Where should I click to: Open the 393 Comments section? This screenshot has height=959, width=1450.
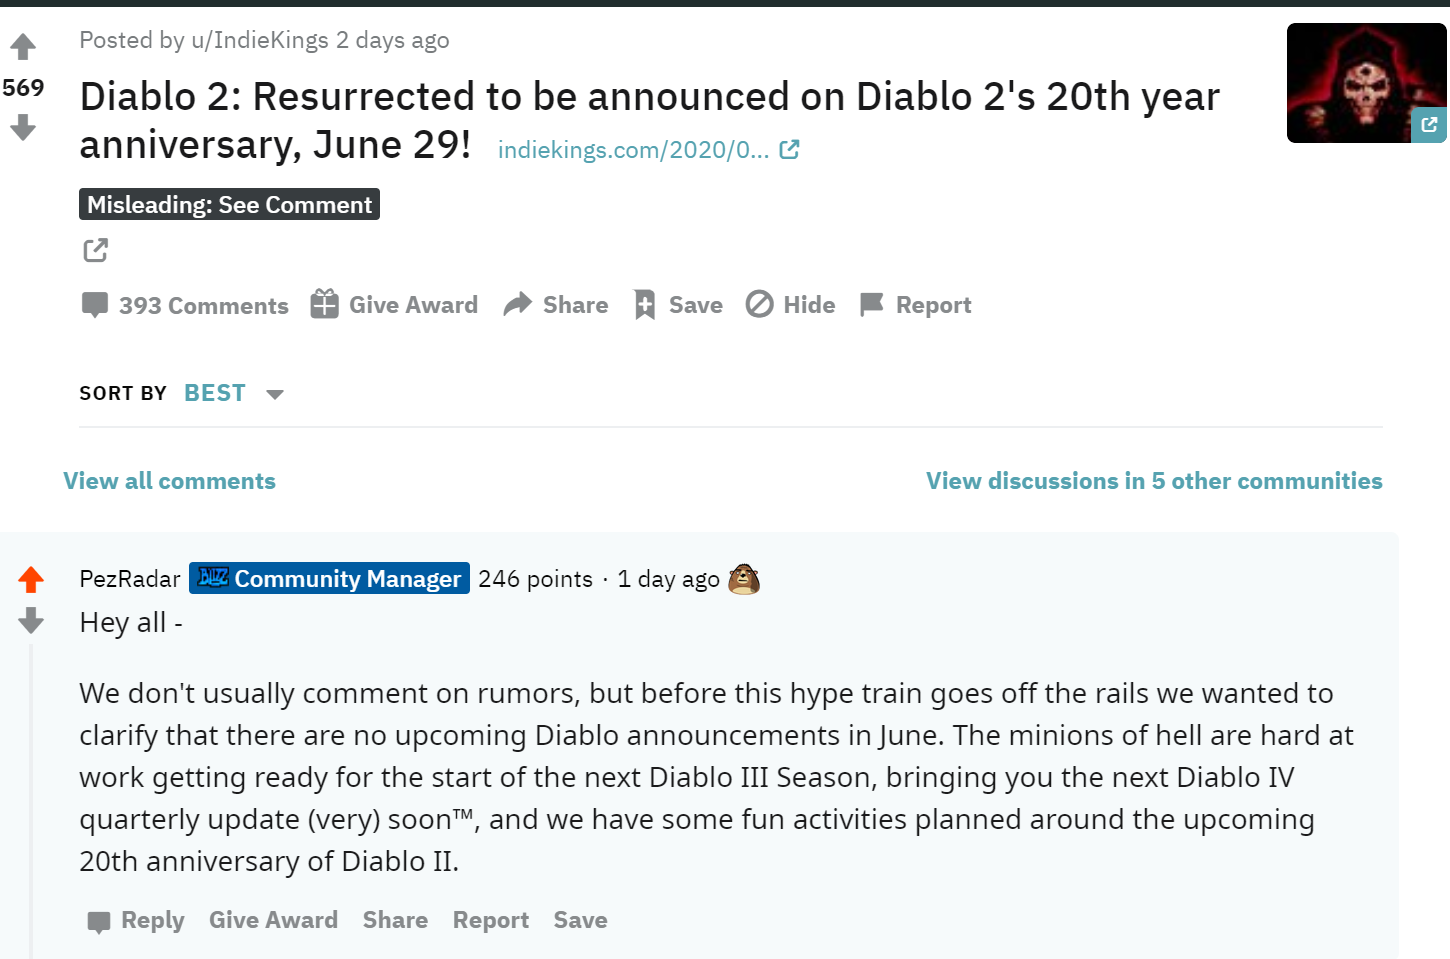coord(185,305)
